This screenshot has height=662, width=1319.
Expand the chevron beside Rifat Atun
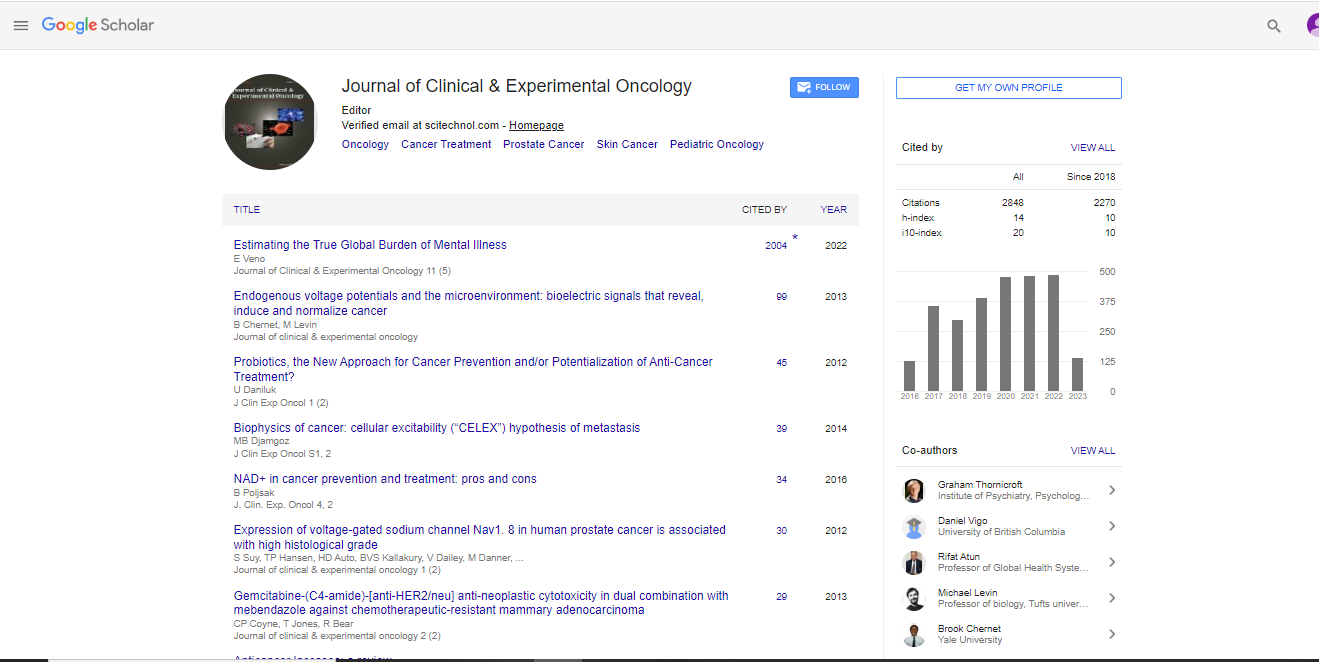pyautogui.click(x=1112, y=562)
